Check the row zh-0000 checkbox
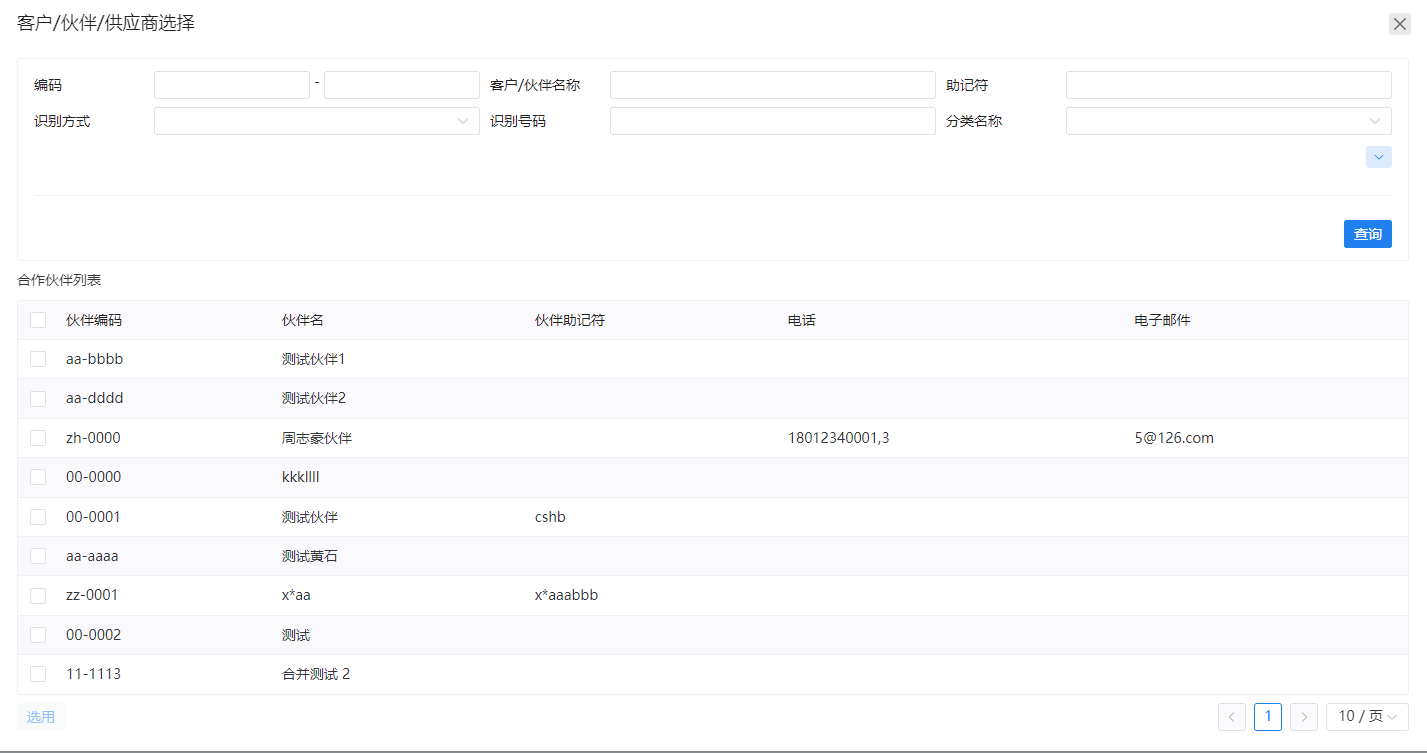Image resolution: width=1427 pixels, height=753 pixels. [38, 438]
